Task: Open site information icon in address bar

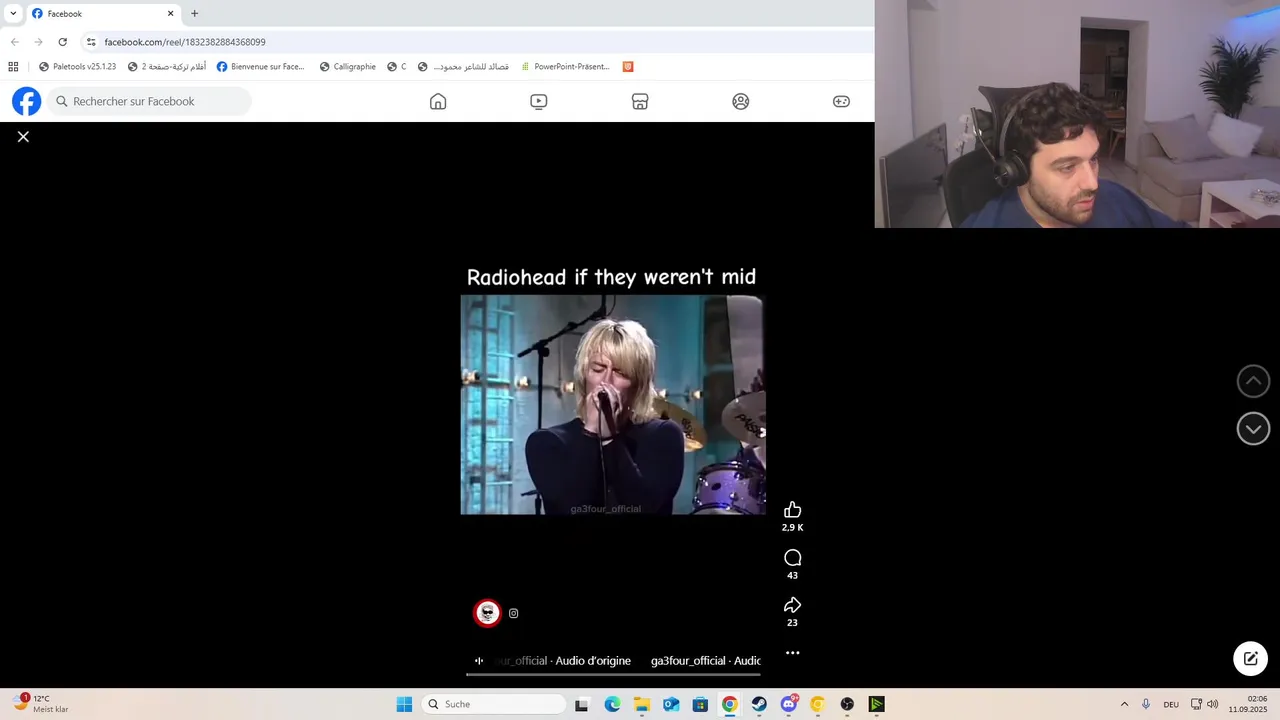Action: (91, 42)
